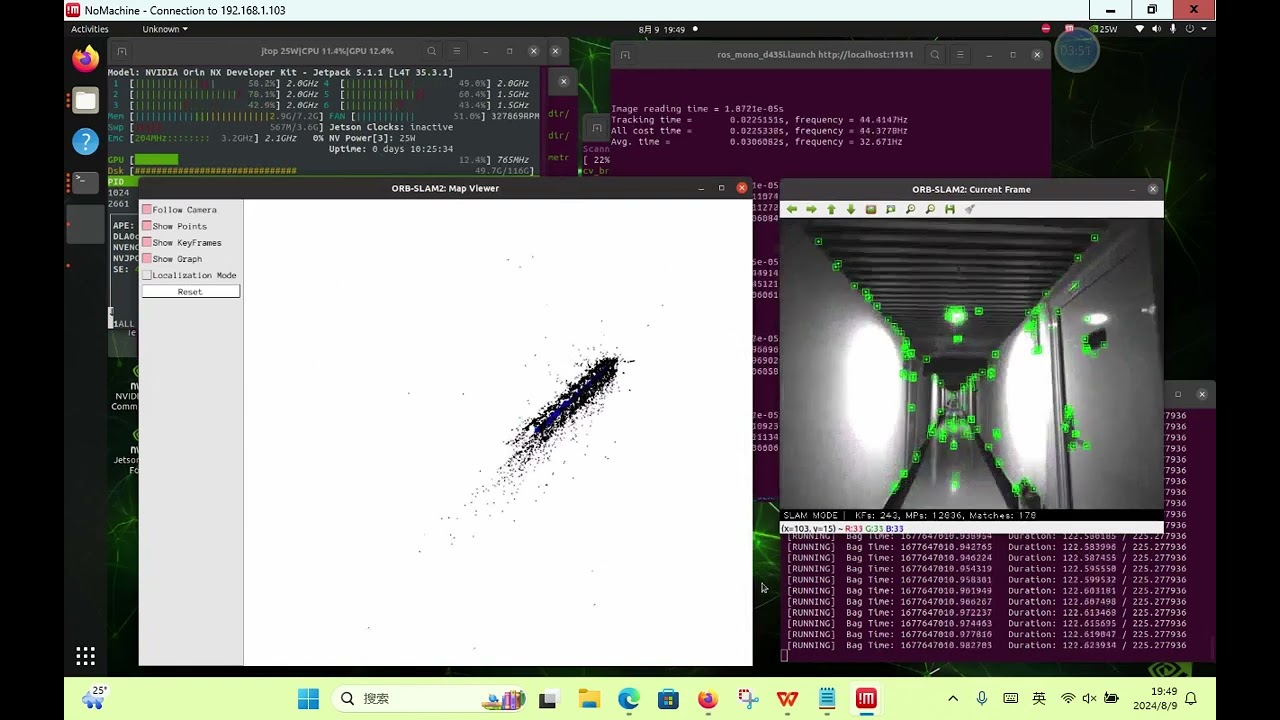Open the Help icon in Ubuntu dock
Image resolution: width=1280 pixels, height=720 pixels.
[x=86, y=141]
